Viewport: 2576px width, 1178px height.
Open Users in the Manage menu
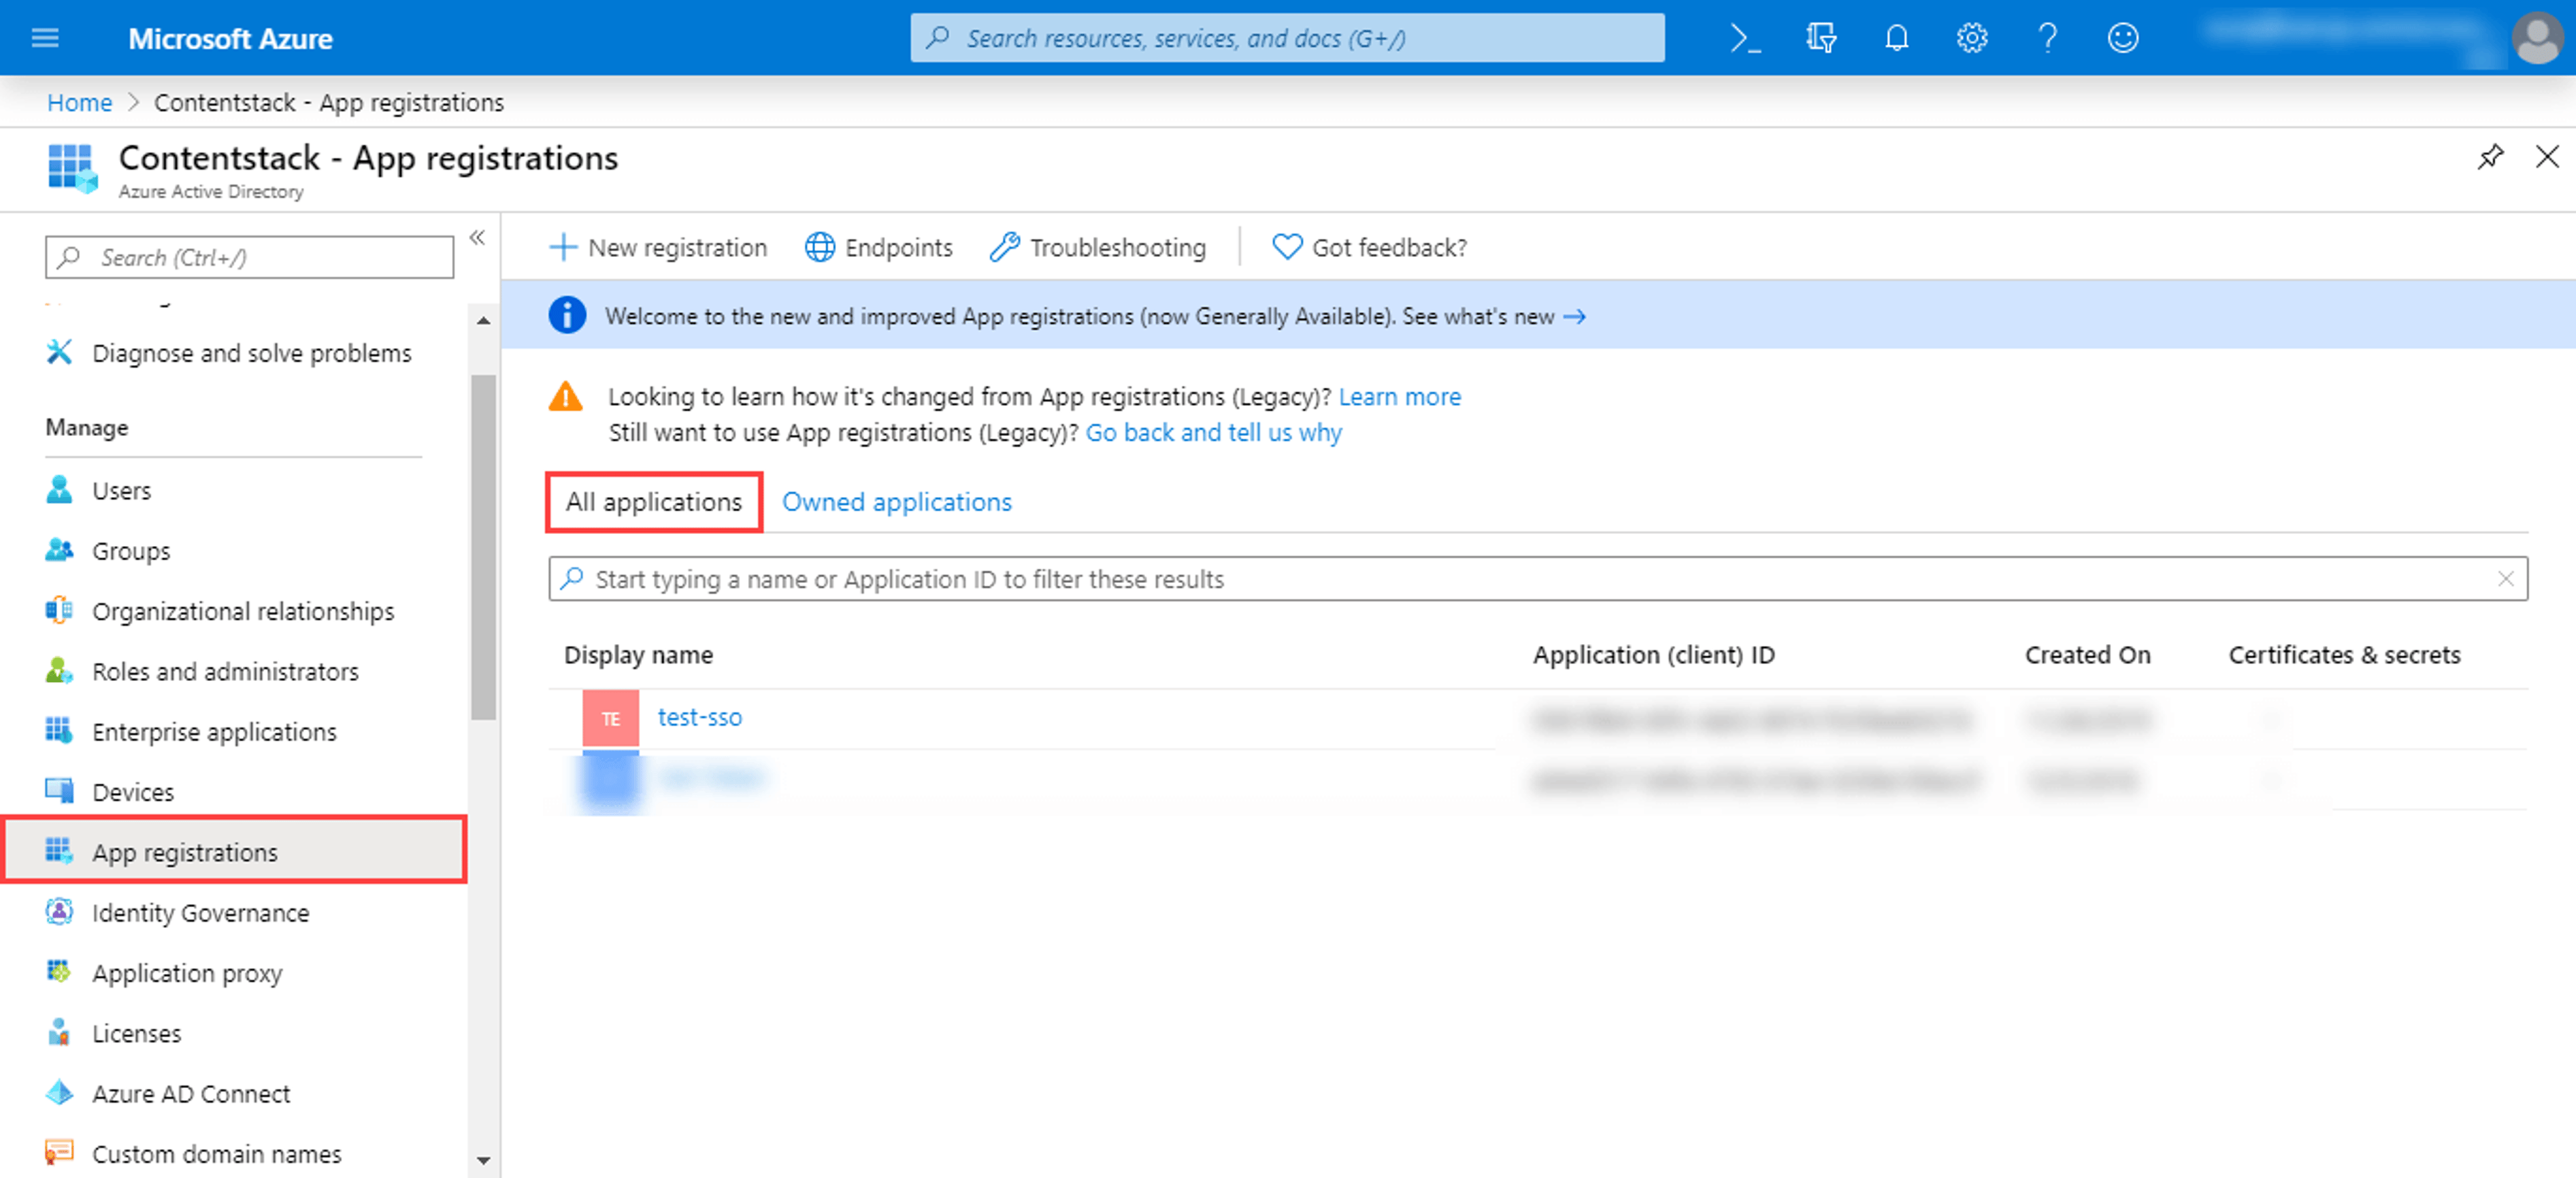[x=121, y=491]
